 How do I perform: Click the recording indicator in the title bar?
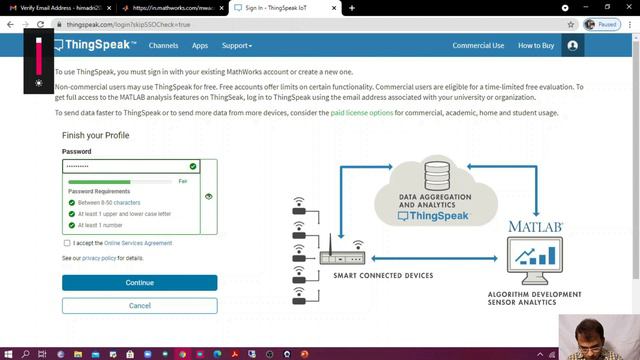coord(565,8)
